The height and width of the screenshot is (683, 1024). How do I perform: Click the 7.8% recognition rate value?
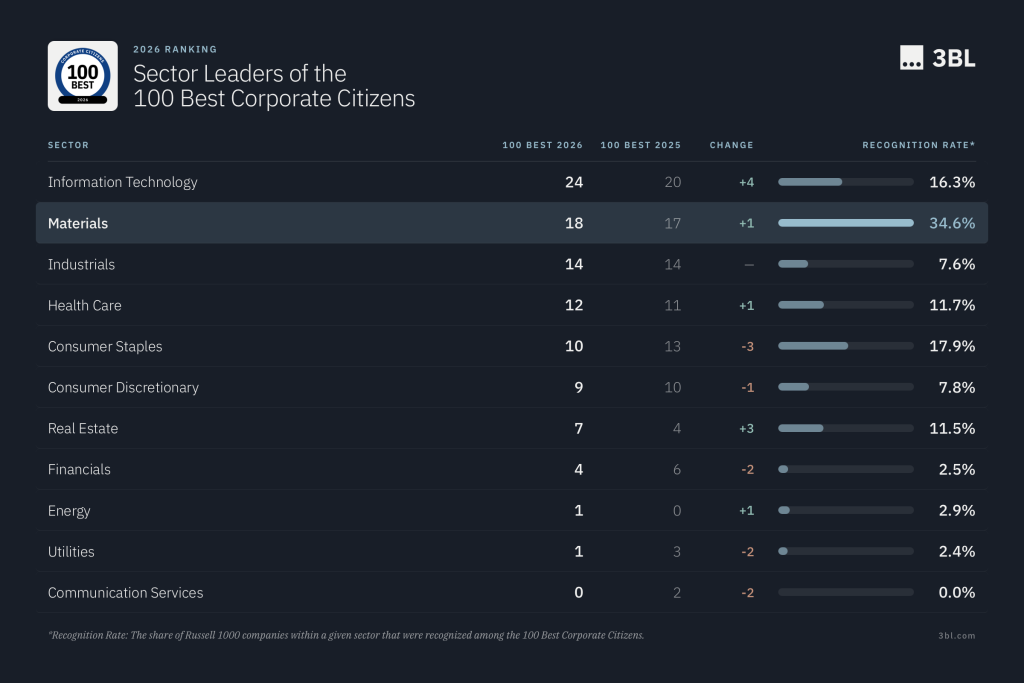(x=957, y=388)
